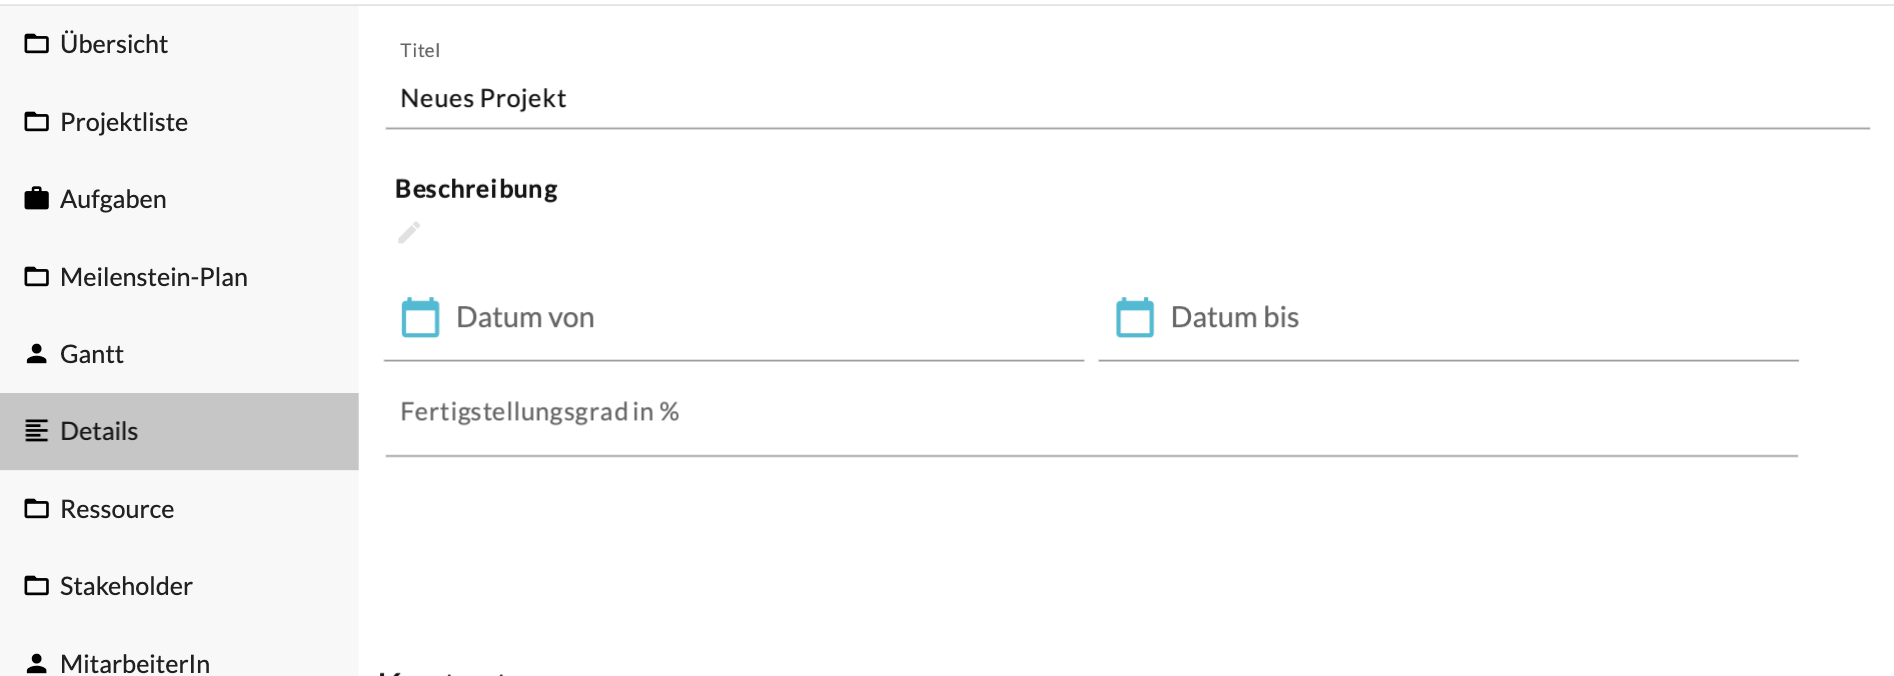Click the lines icon beside Details
This screenshot has width=1894, height=676.
(x=37, y=431)
